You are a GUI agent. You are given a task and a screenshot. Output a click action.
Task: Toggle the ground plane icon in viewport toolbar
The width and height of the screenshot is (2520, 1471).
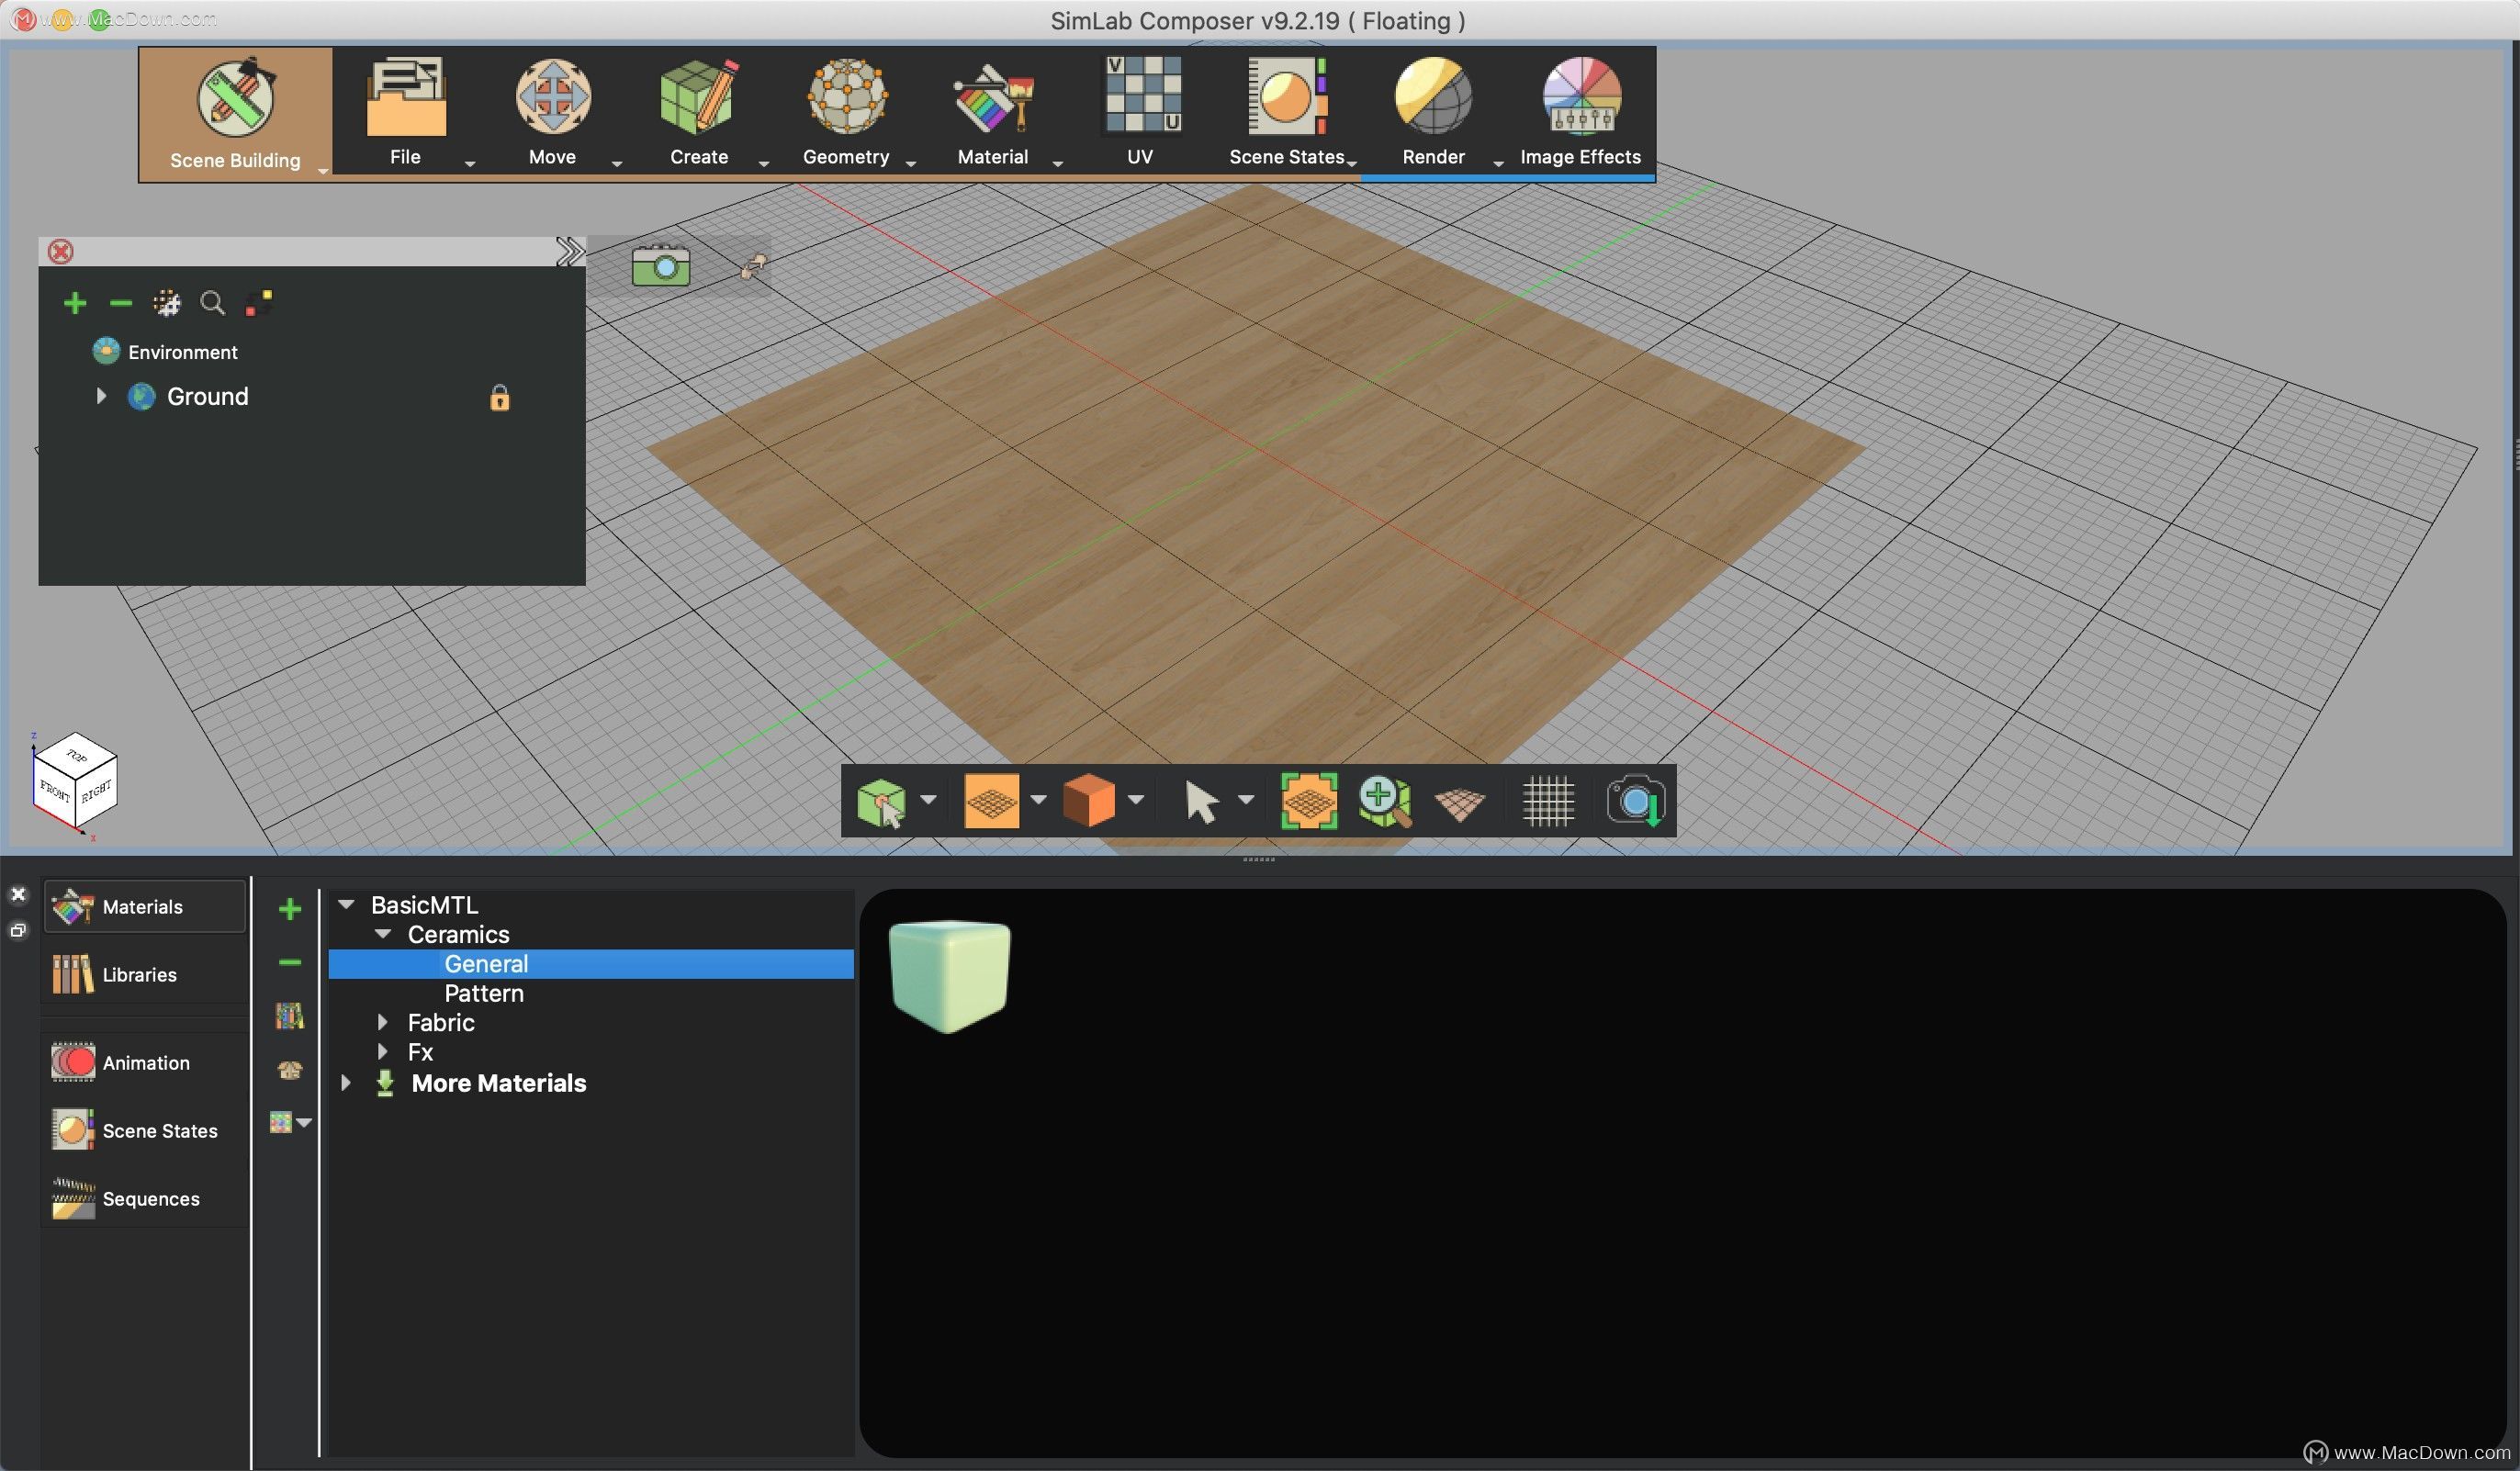1460,803
